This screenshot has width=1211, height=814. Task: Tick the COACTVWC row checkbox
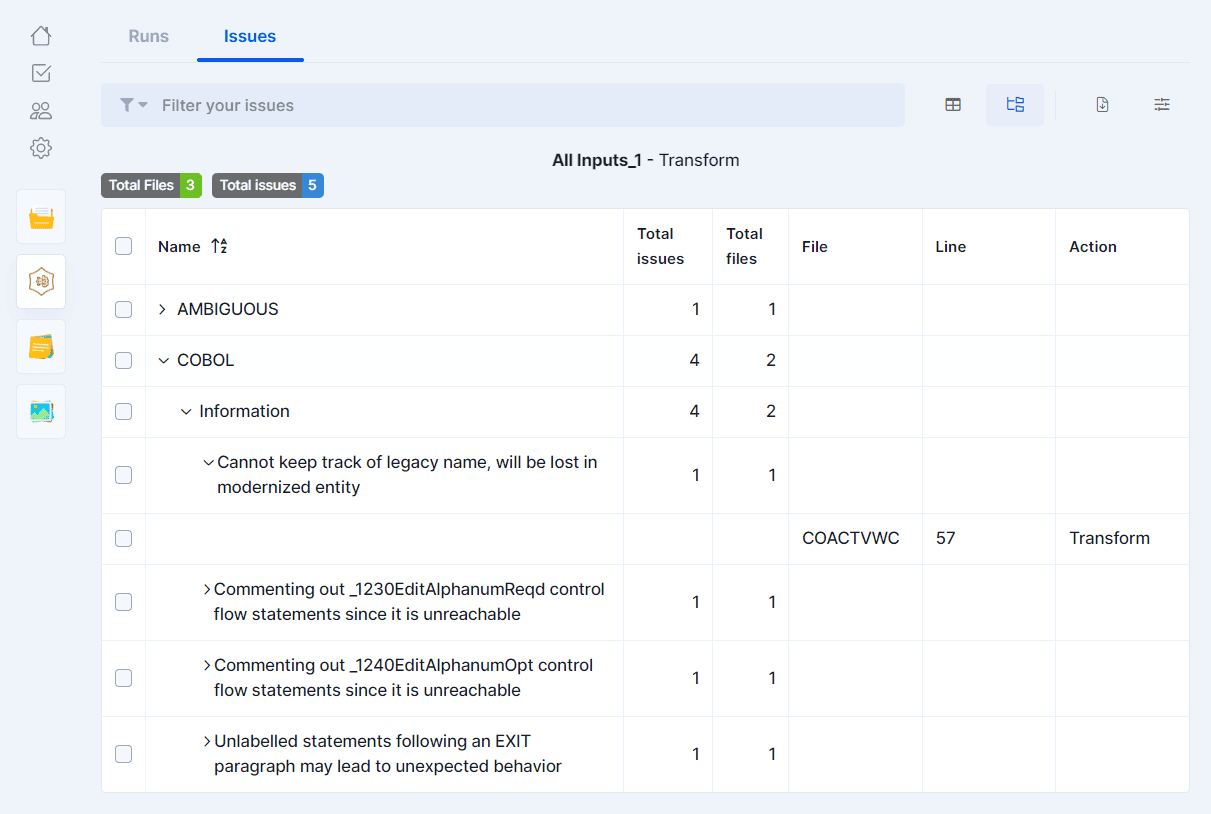click(x=123, y=538)
